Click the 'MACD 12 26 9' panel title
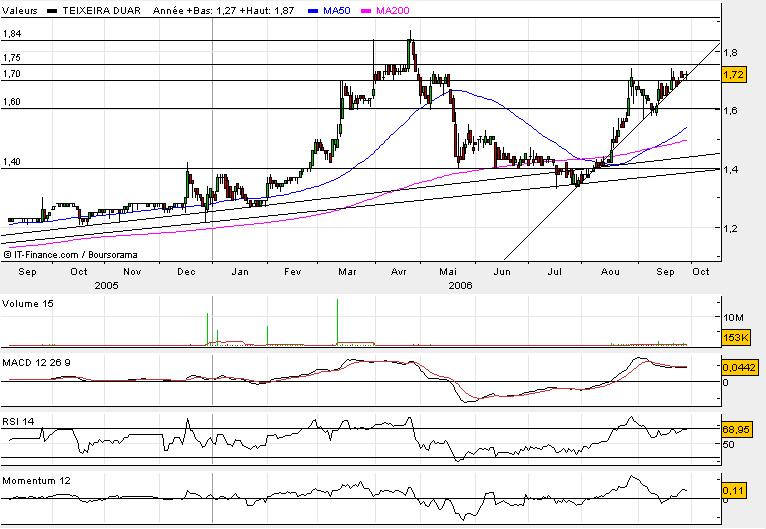 point(36,362)
